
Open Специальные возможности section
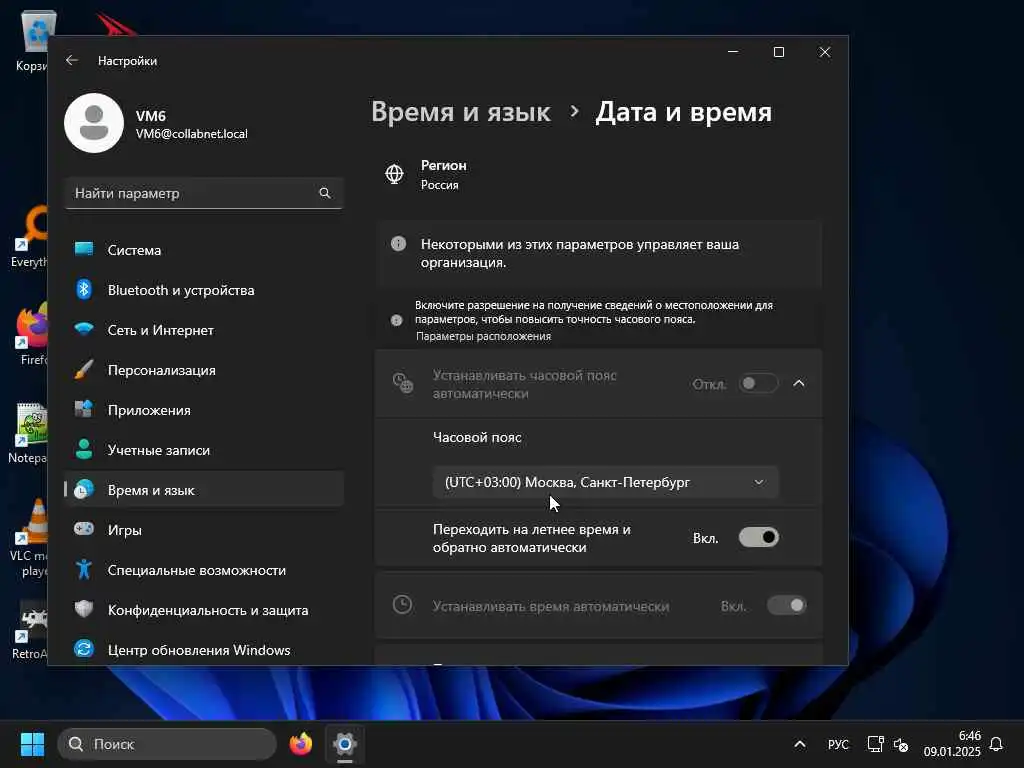pos(204,569)
